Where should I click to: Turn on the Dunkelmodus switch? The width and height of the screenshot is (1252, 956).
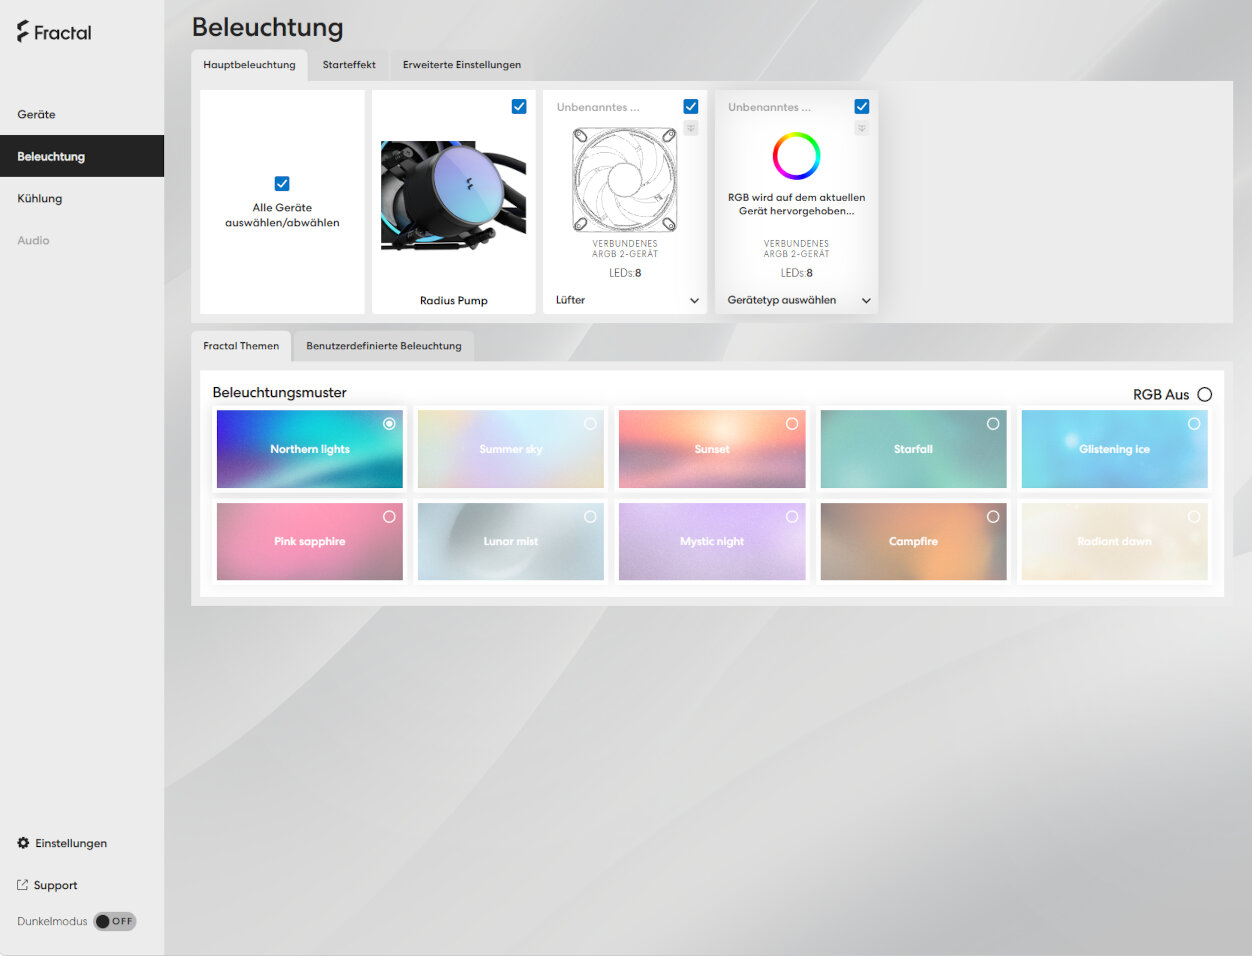tap(115, 921)
